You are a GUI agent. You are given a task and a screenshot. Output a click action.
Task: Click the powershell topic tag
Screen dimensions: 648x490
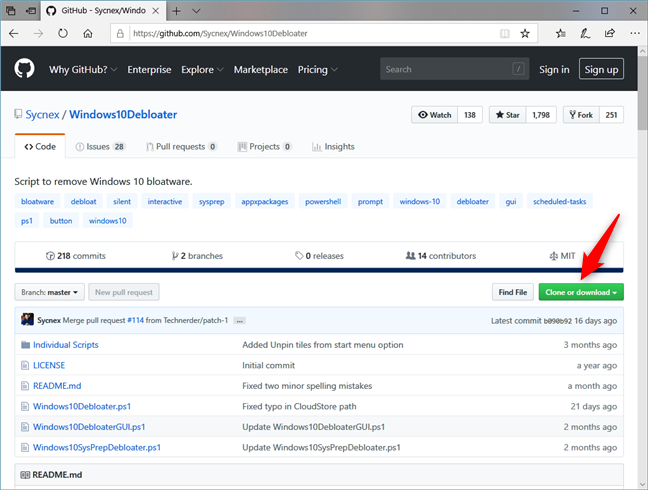pos(323,202)
